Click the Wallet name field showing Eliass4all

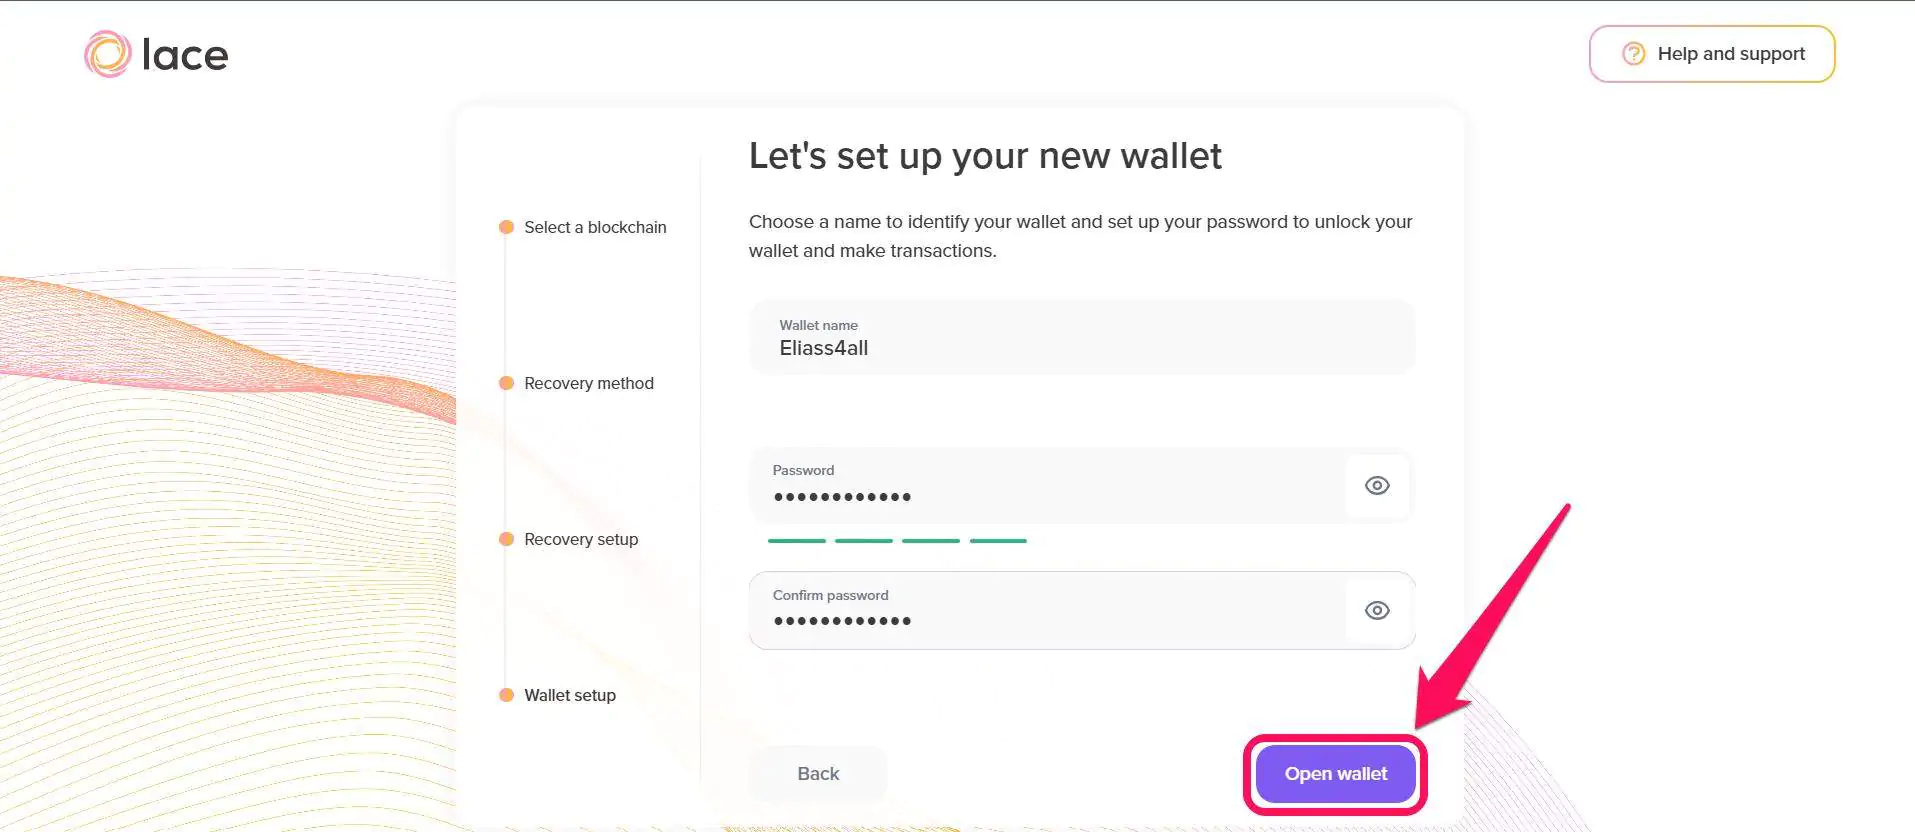(x=1081, y=337)
